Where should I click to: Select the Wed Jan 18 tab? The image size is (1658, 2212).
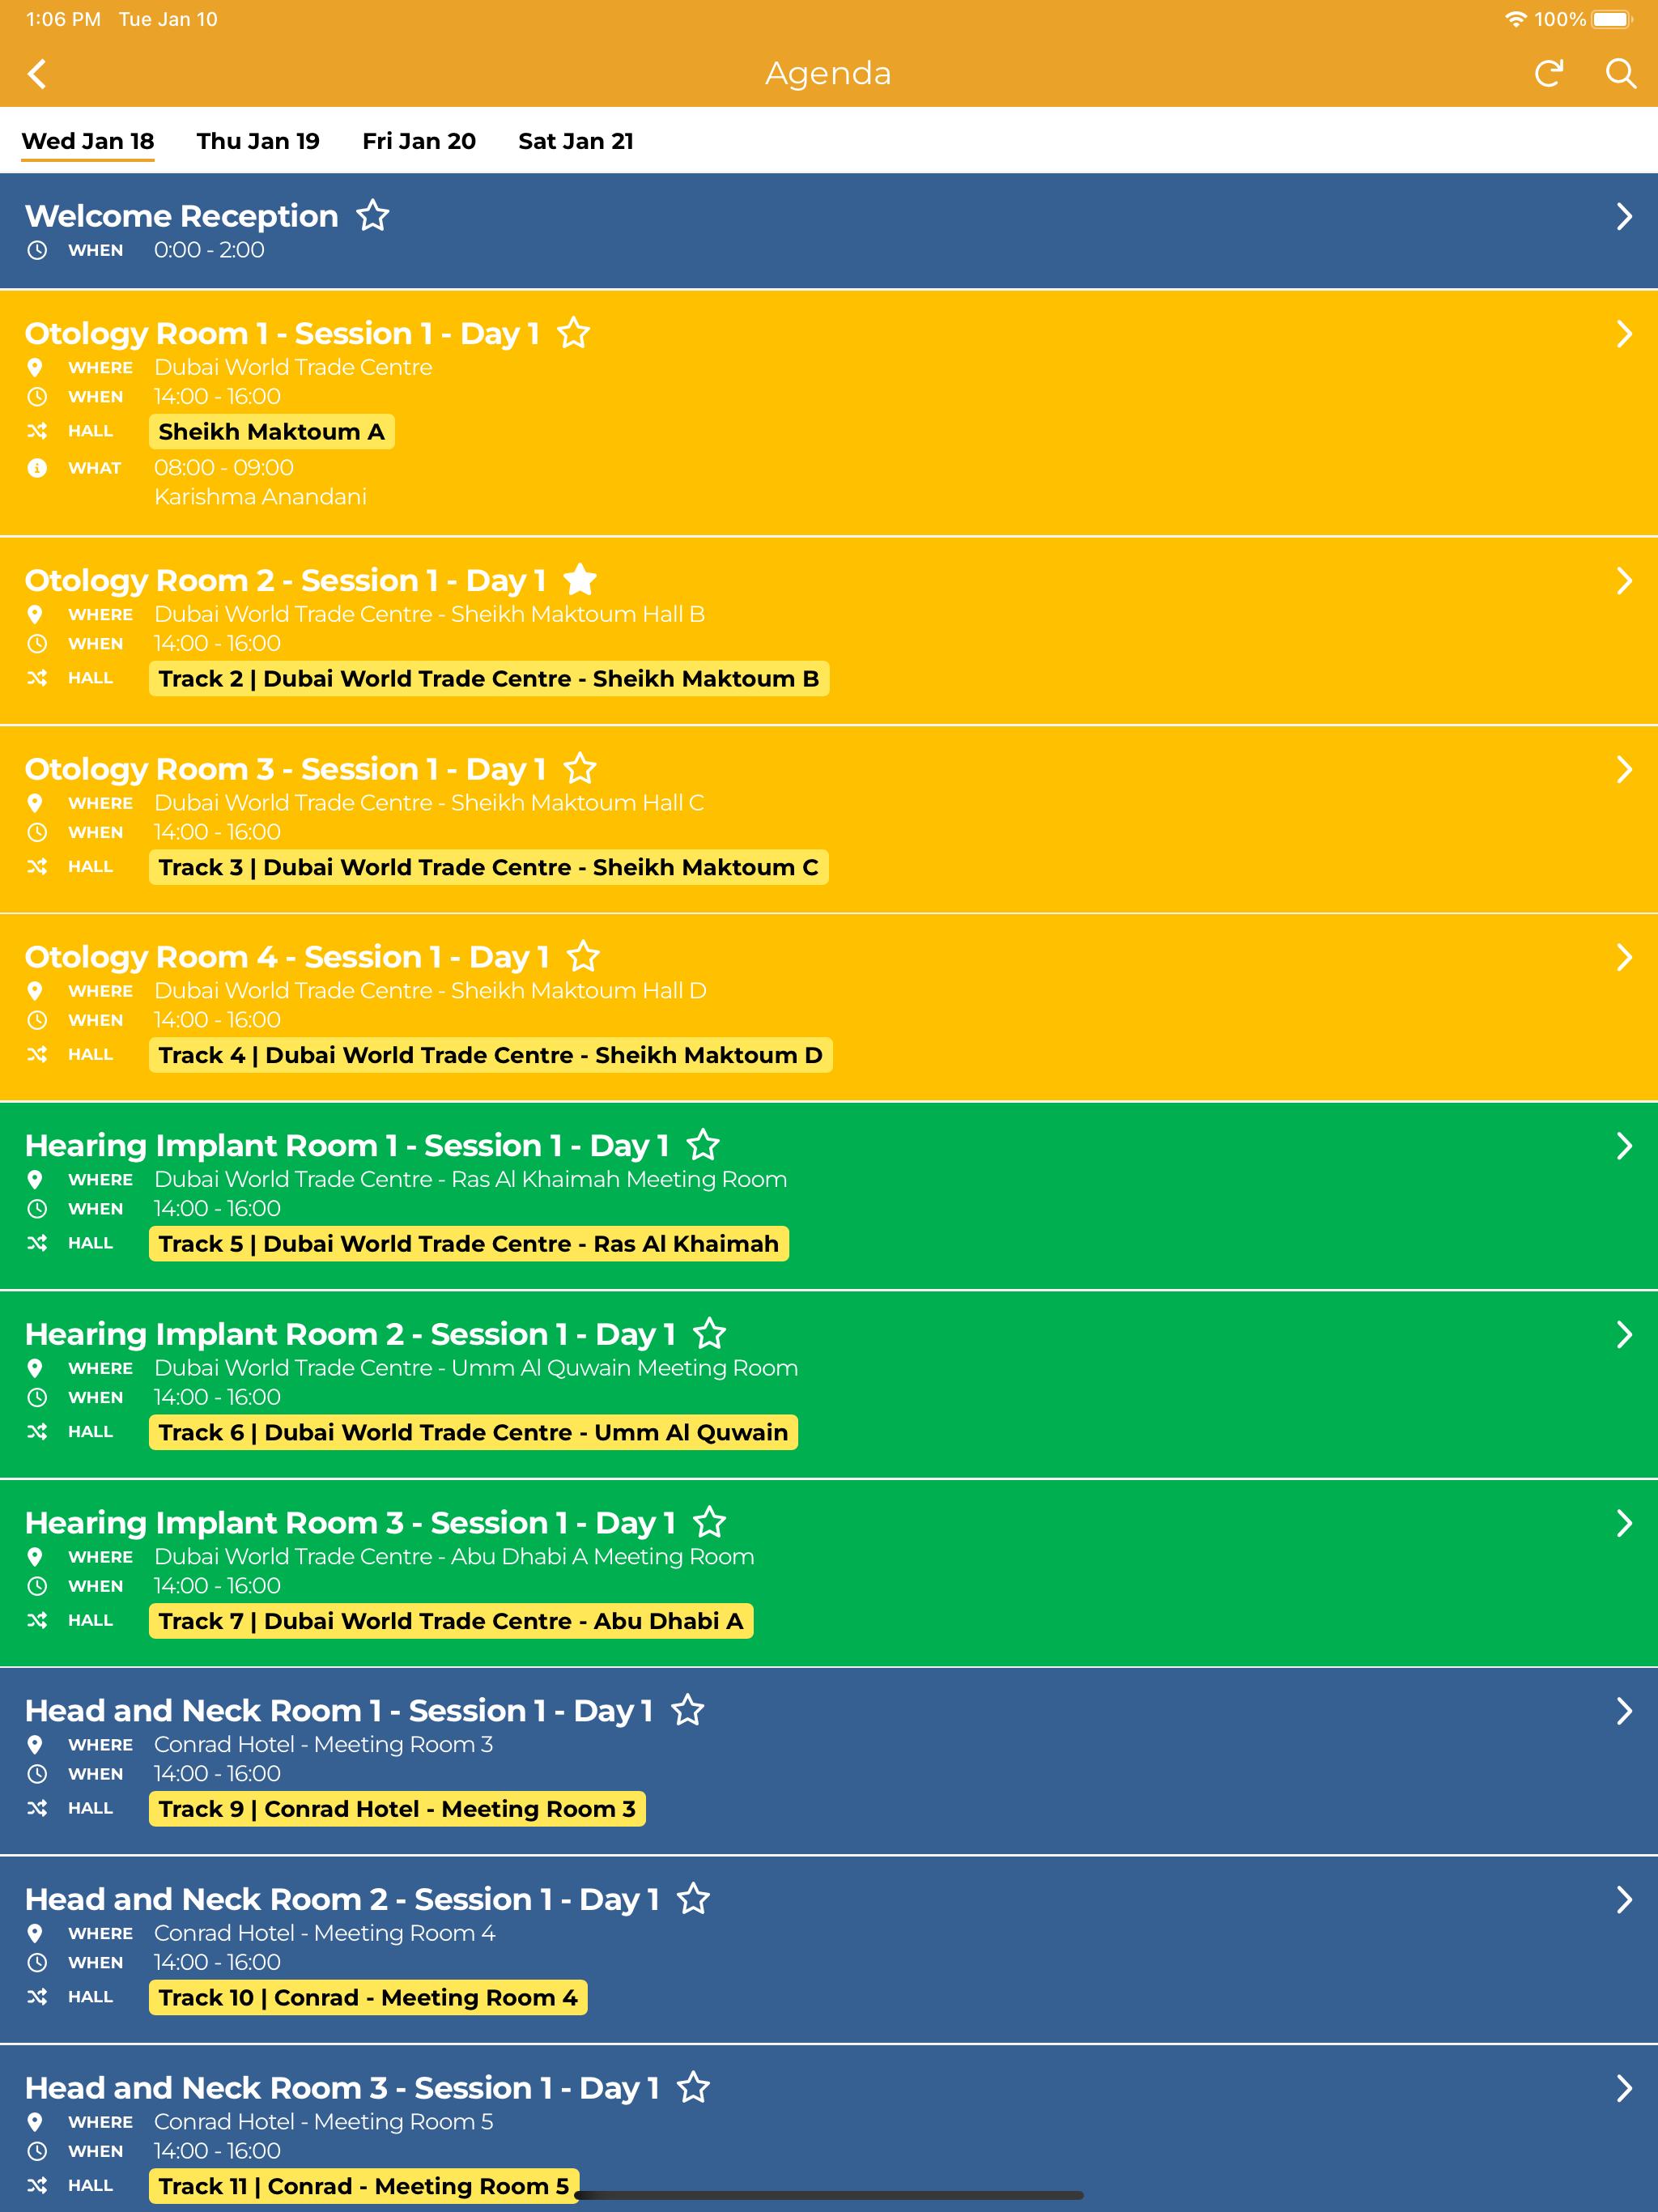tap(88, 141)
